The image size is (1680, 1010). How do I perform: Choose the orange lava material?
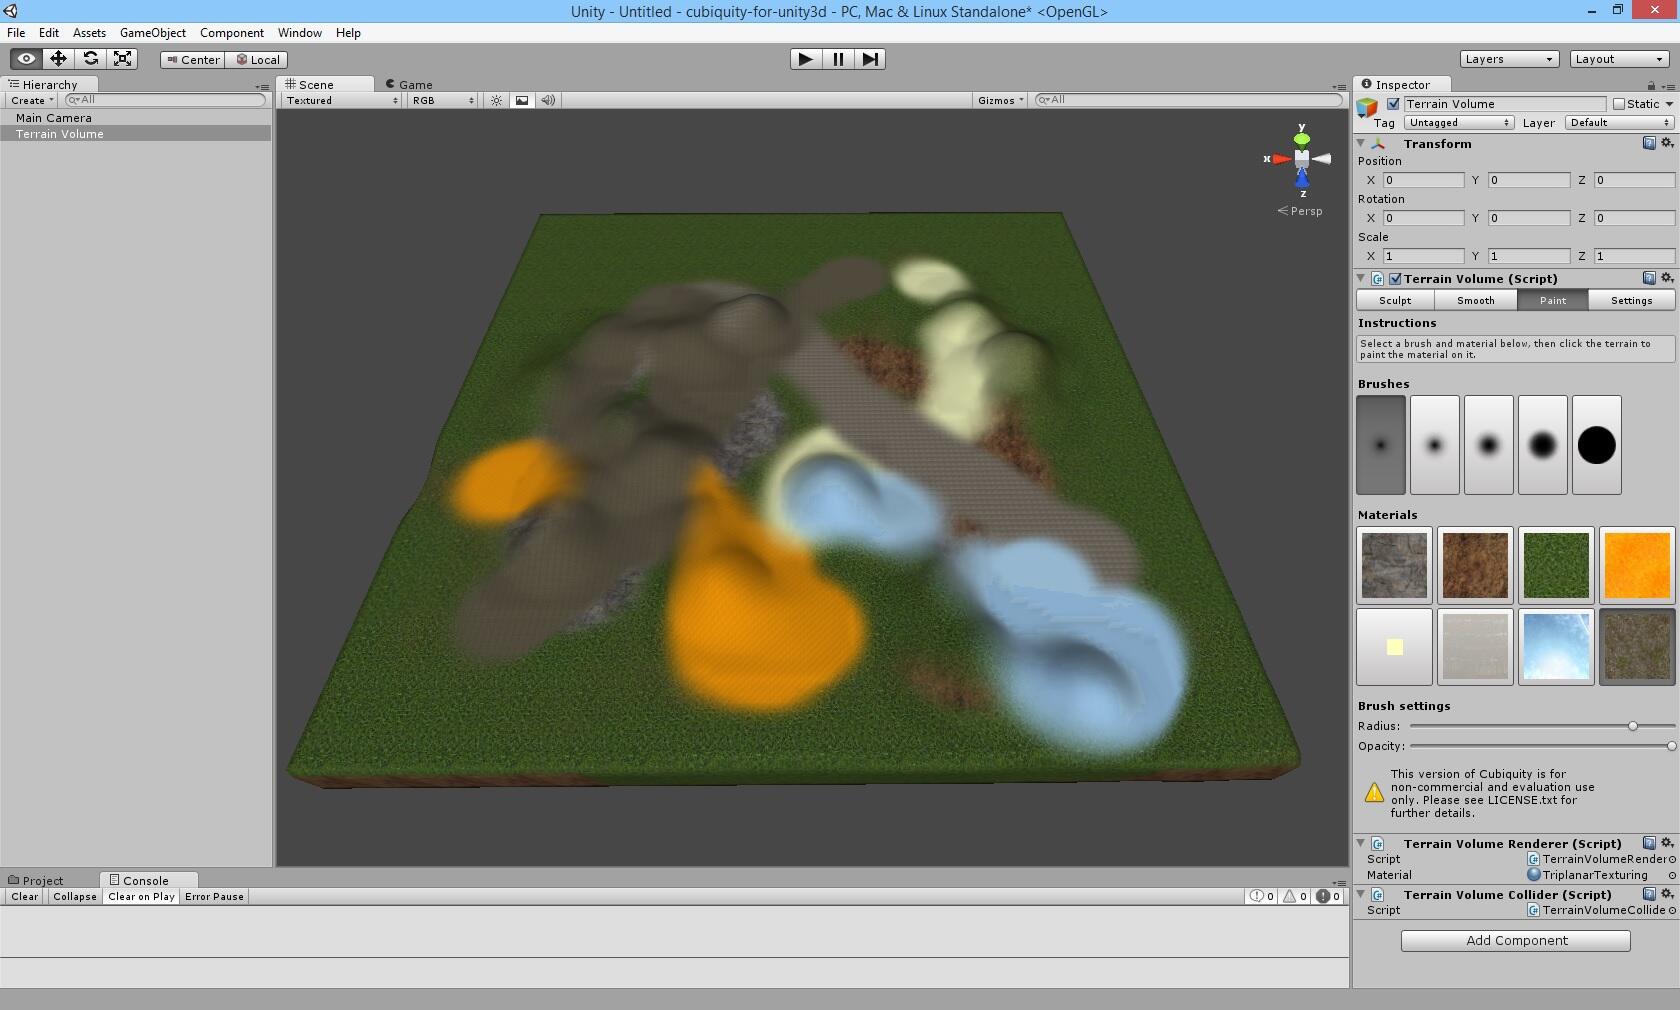click(x=1637, y=565)
